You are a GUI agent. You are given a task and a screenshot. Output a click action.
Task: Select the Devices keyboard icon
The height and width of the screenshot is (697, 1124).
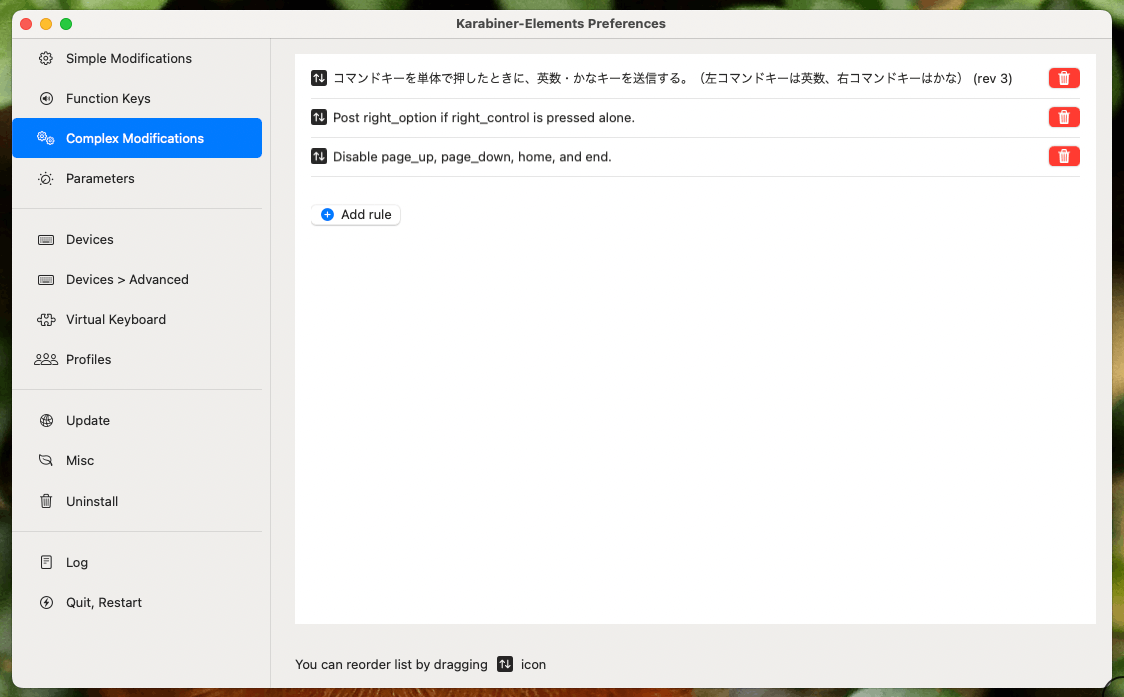pos(45,239)
